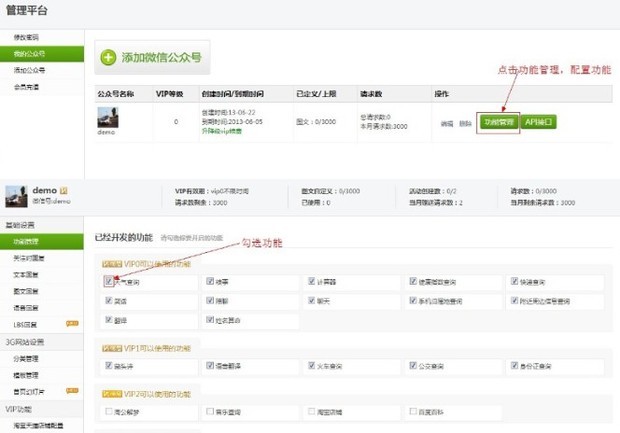Uncheck the 天气查询 feature checkbox
This screenshot has width=620, height=433.
click(108, 281)
